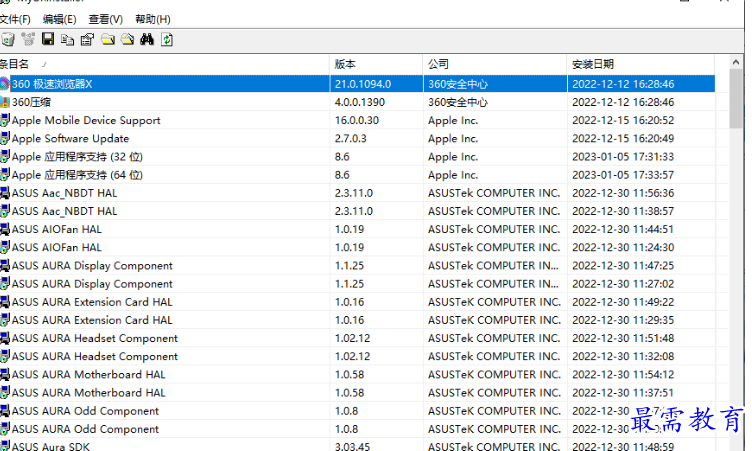
Task: Open the 文件(F) menu
Action: click(x=15, y=19)
